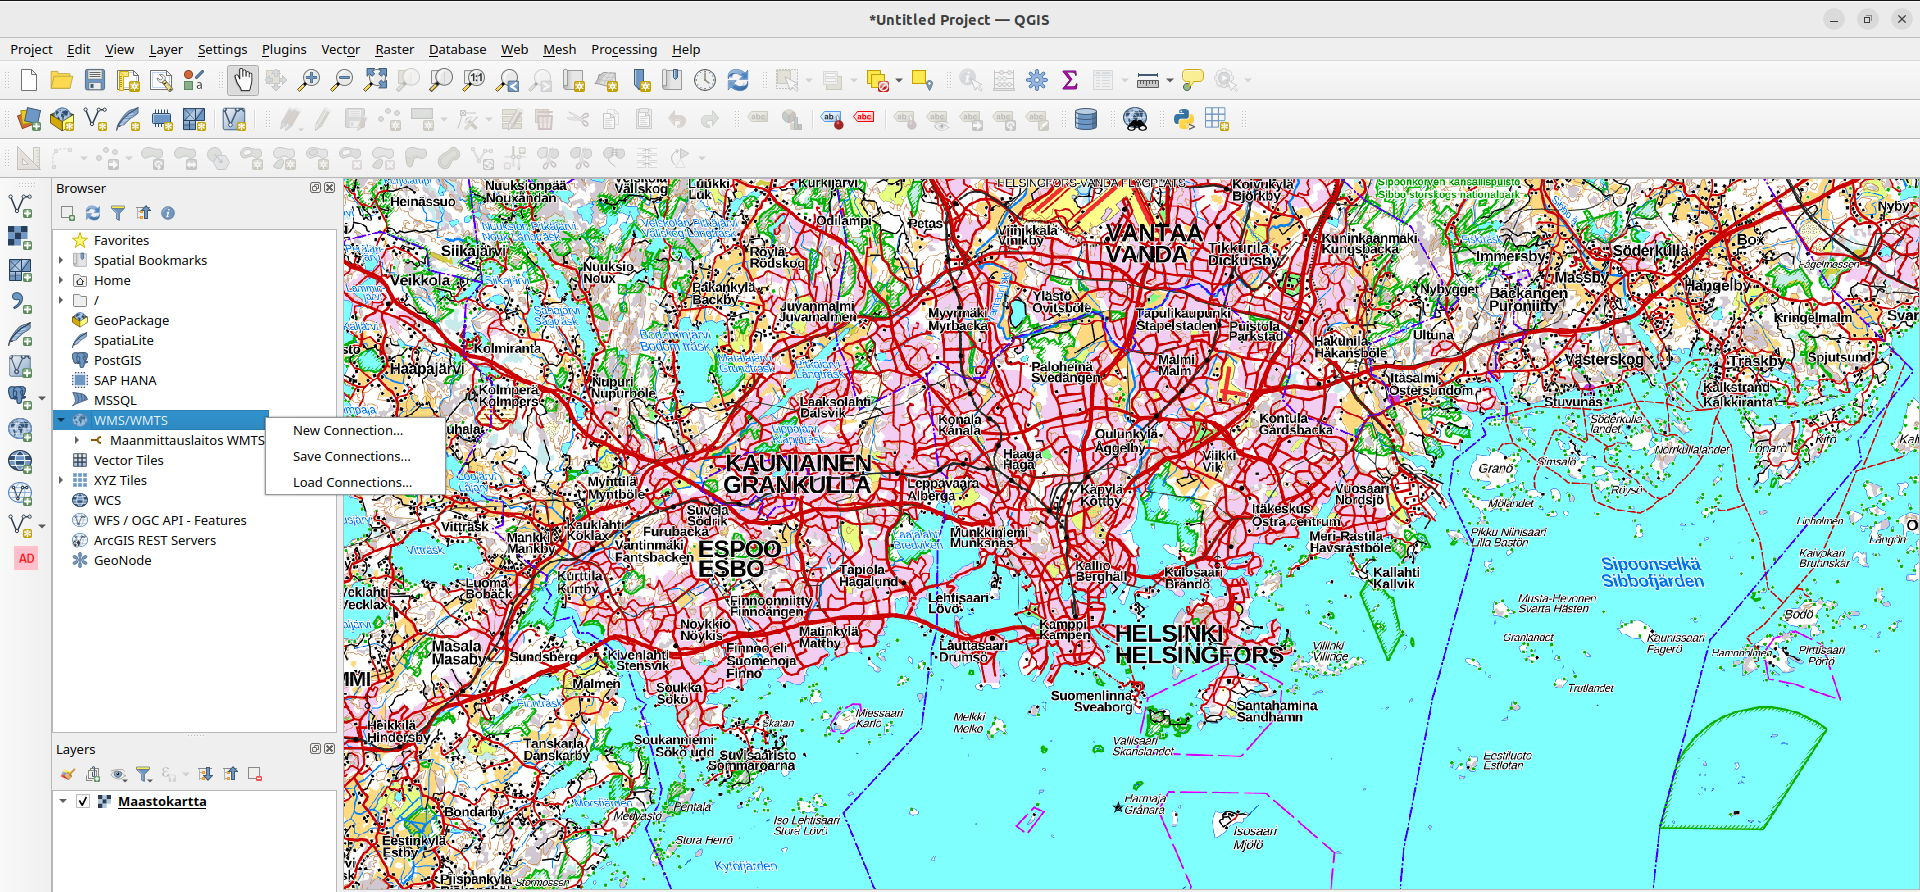This screenshot has height=892, width=1920.
Task: Open the Mesh menu
Action: point(559,49)
